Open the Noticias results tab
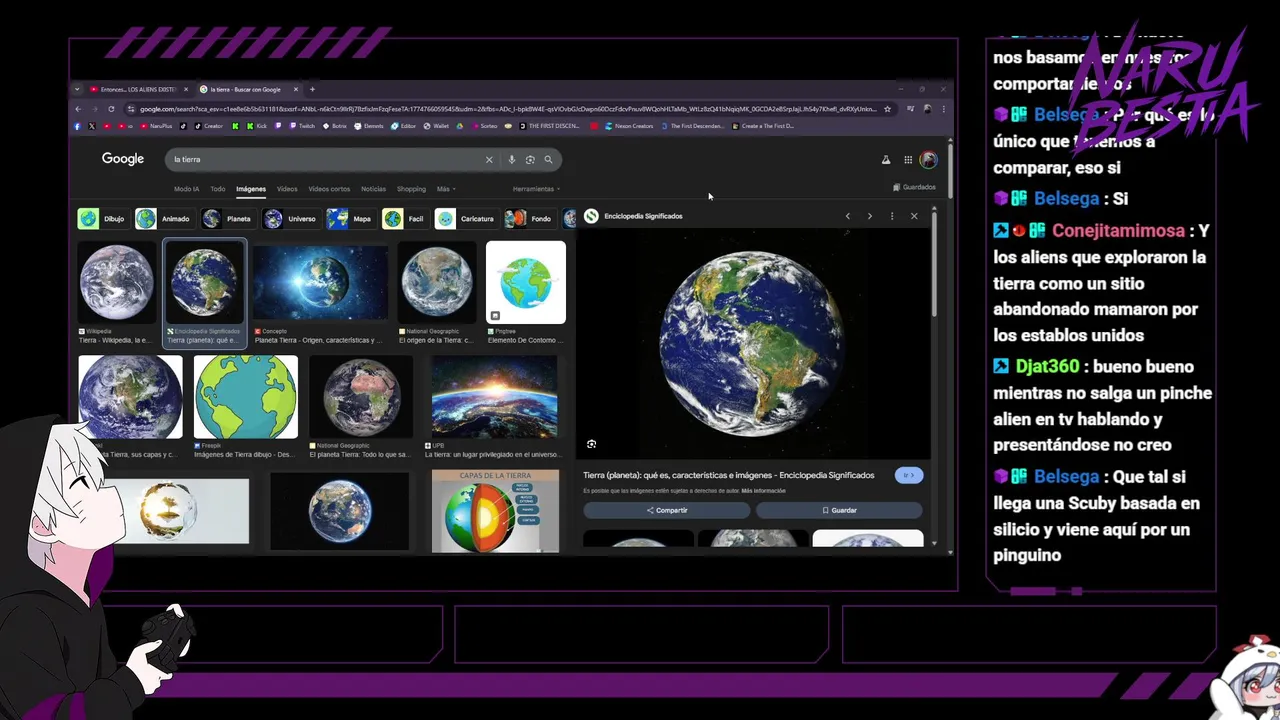1280x720 pixels. click(x=373, y=189)
